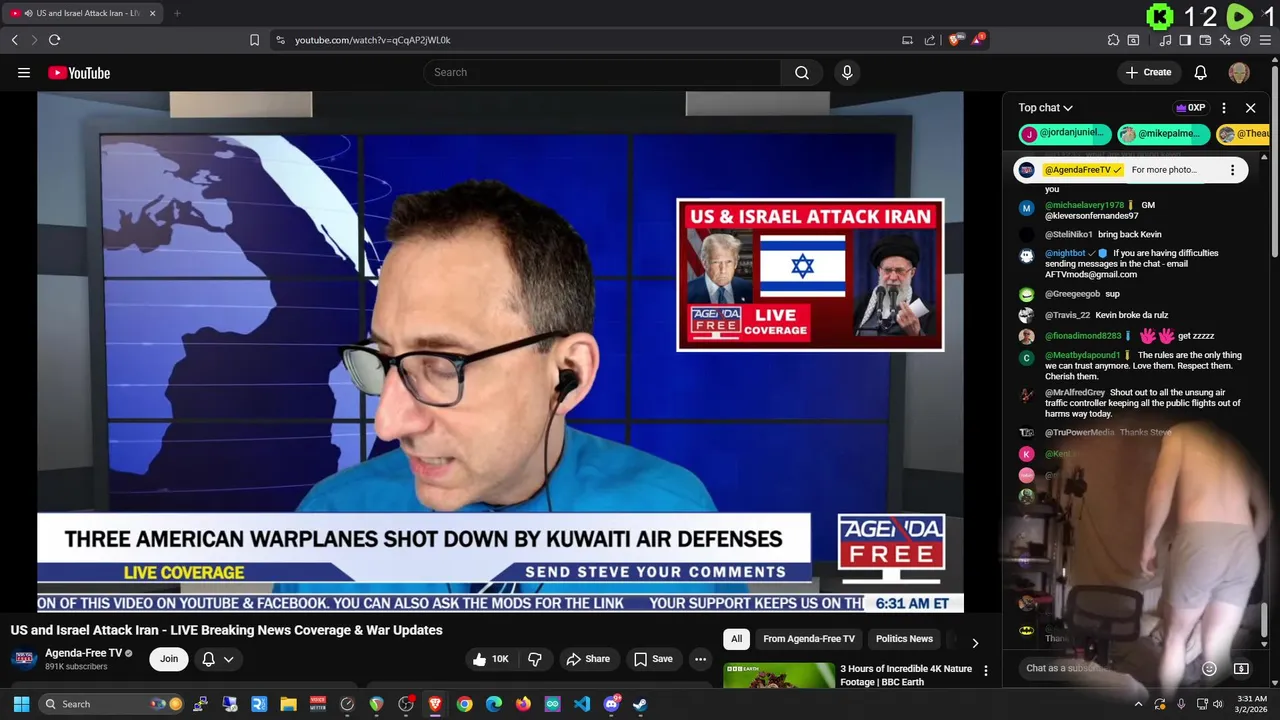Open the Brave playlist music icon

[1165, 40]
